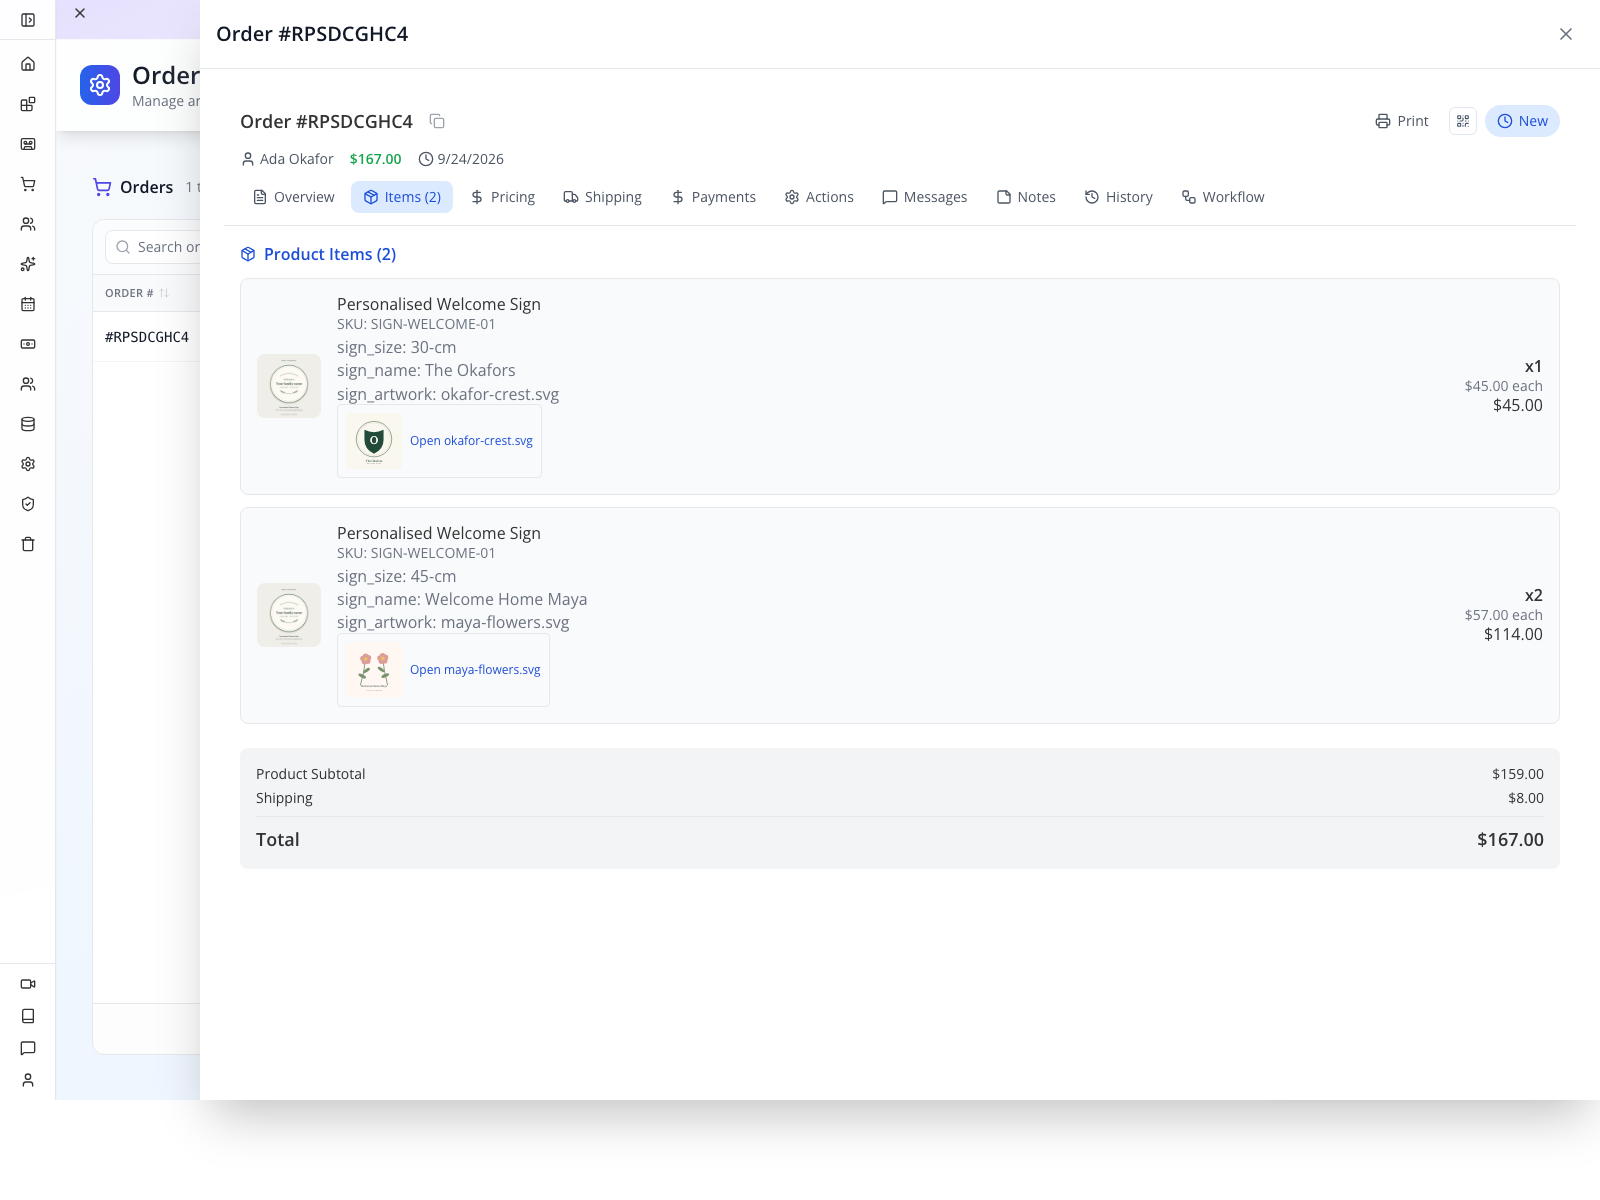View the History tab
The height and width of the screenshot is (1200, 1600).
[1119, 197]
